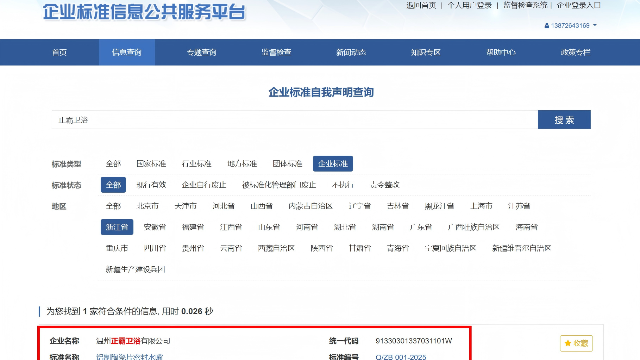Image resolution: width=640 pixels, height=360 pixels.
Task: Select 行业标准 standard type filter
Action: point(196,164)
